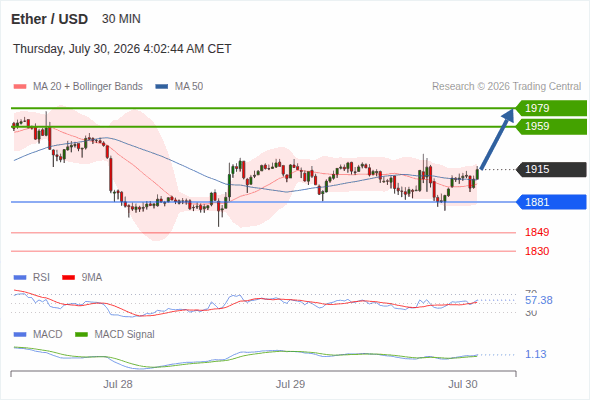This screenshot has width=590, height=400.
Task: Click the Jul 29 time axis marker
Action: 290,384
